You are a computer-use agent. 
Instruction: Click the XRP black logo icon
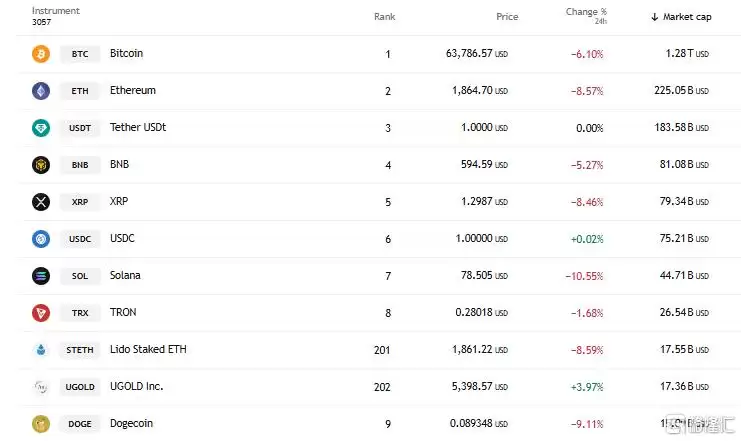pos(41,202)
